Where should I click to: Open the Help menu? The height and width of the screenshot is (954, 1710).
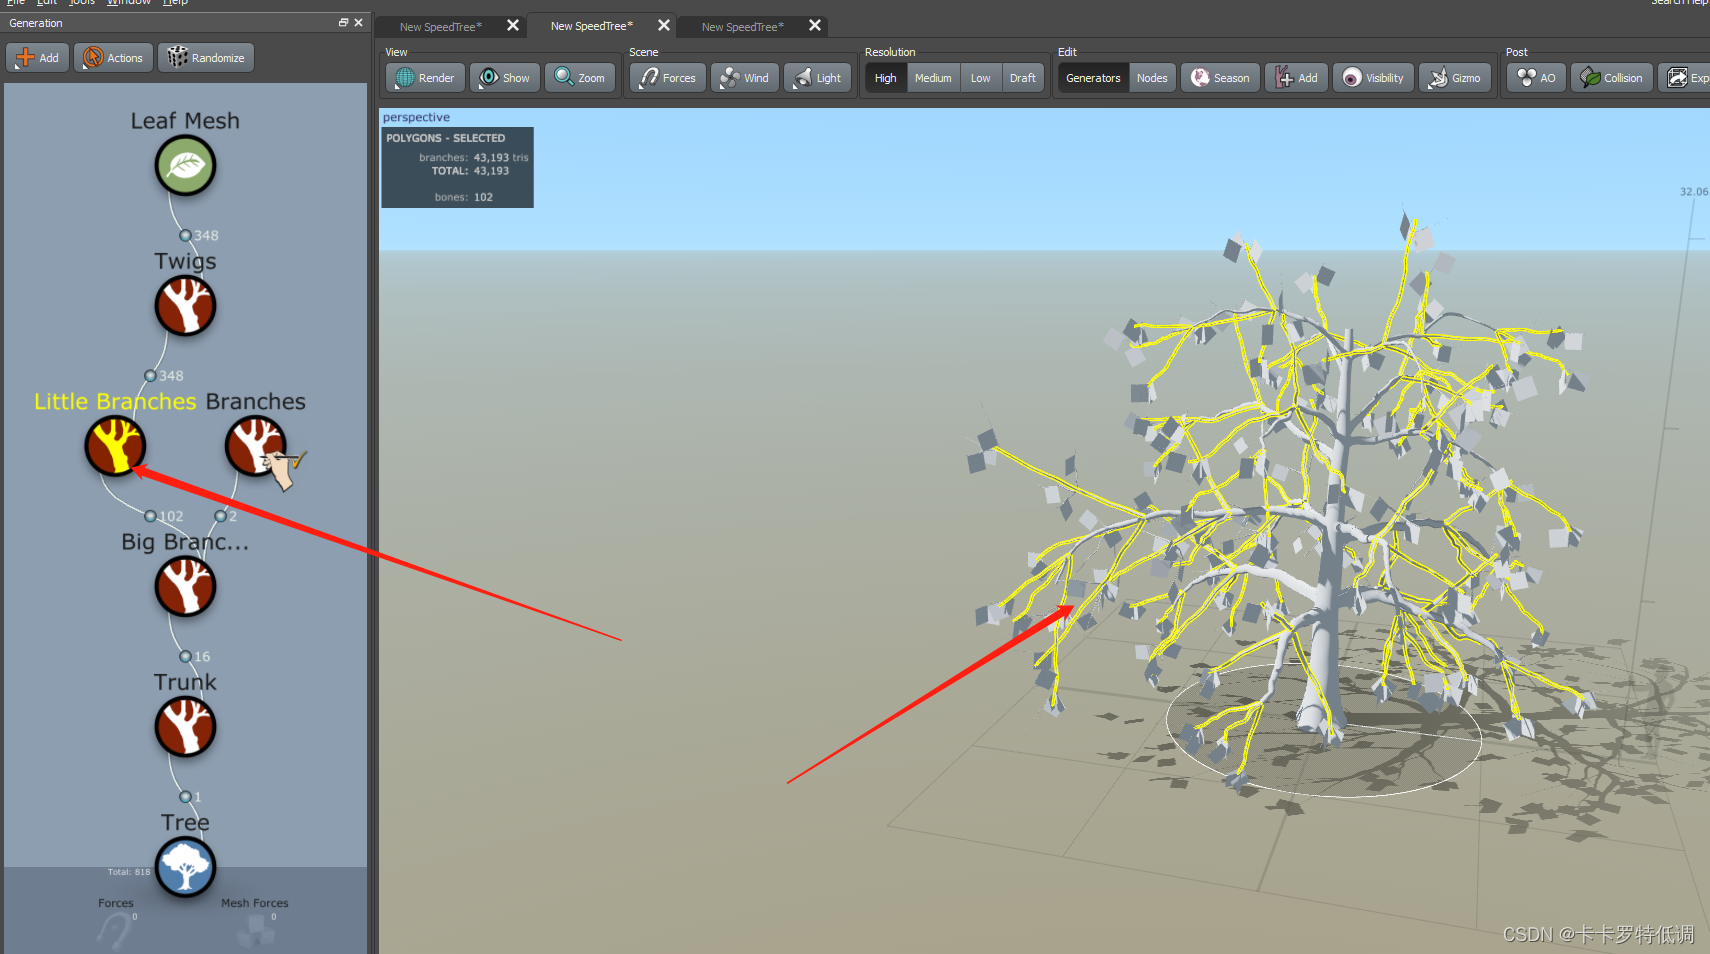click(175, 3)
